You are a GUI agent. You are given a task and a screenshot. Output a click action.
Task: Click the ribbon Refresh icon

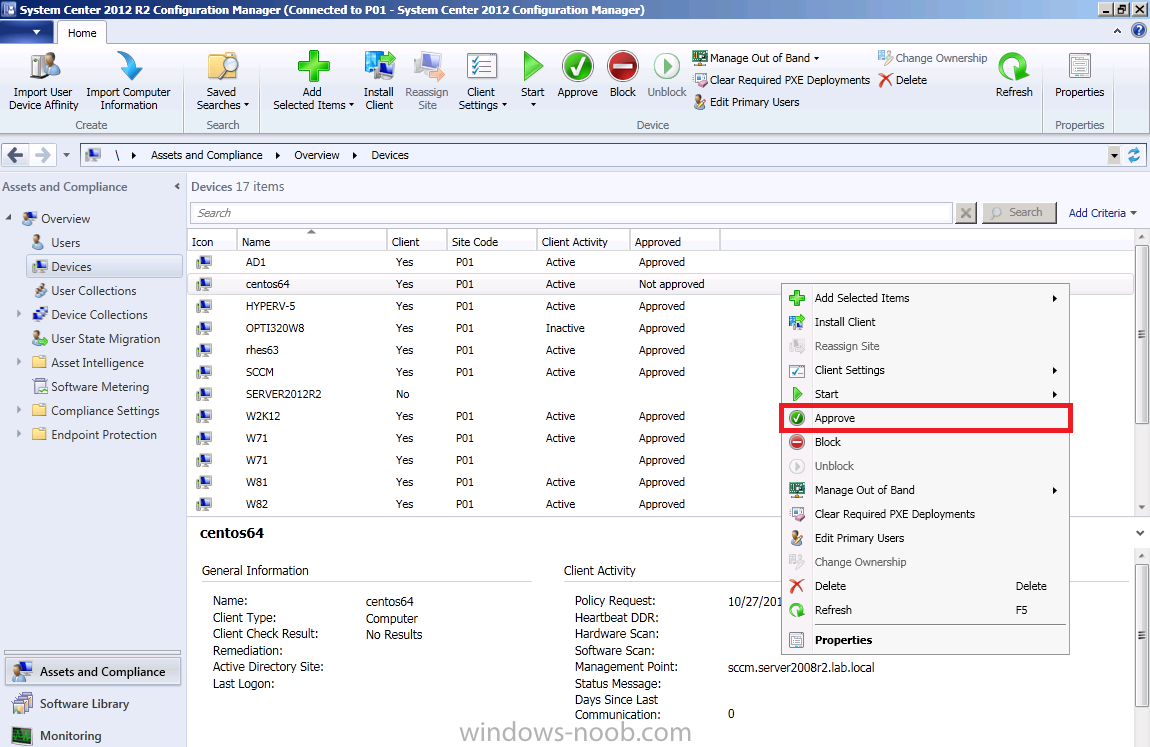[x=1014, y=67]
